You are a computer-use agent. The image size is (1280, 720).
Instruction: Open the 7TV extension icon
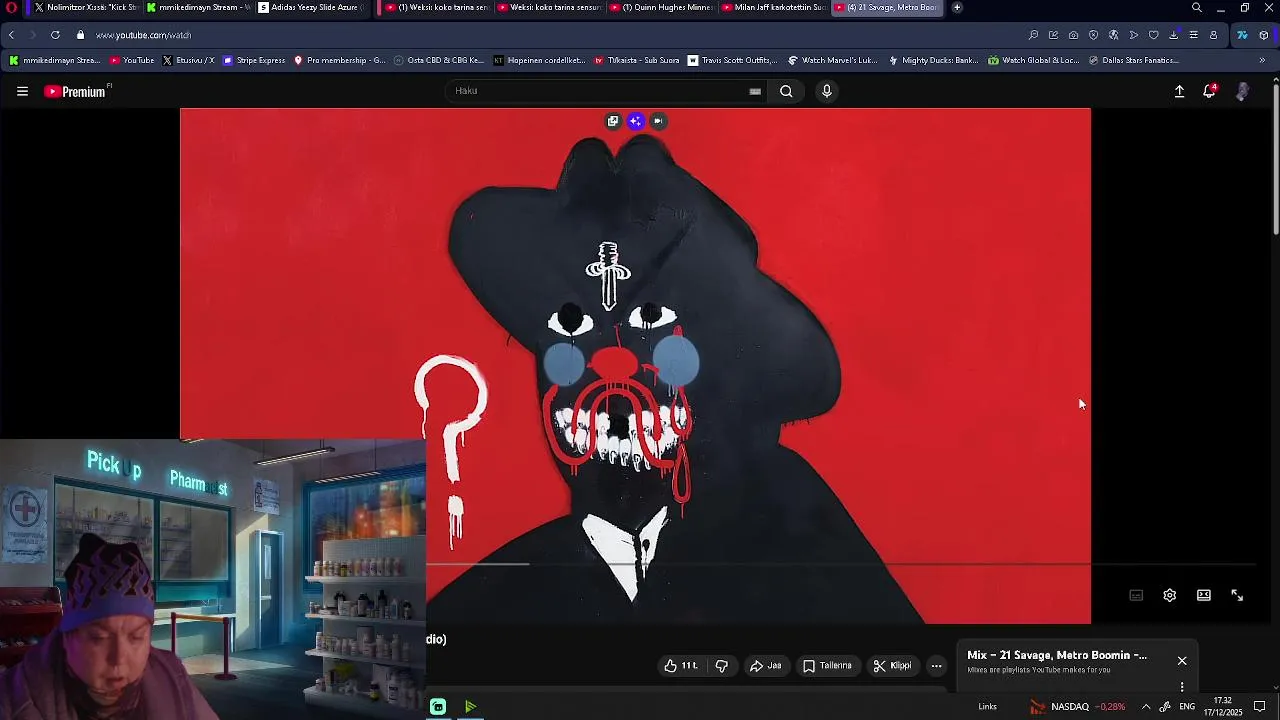point(1242,35)
